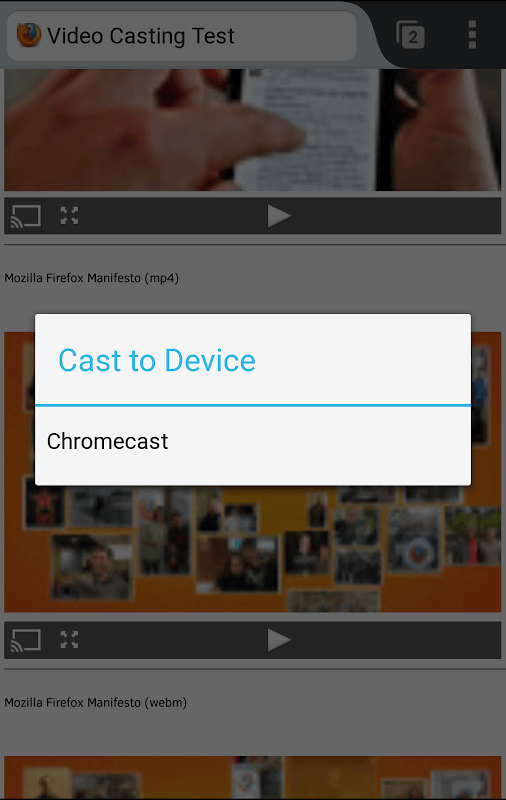Enter fullscreen on the mp4 Manifesto video
This screenshot has height=800, width=506.
pos(69,640)
